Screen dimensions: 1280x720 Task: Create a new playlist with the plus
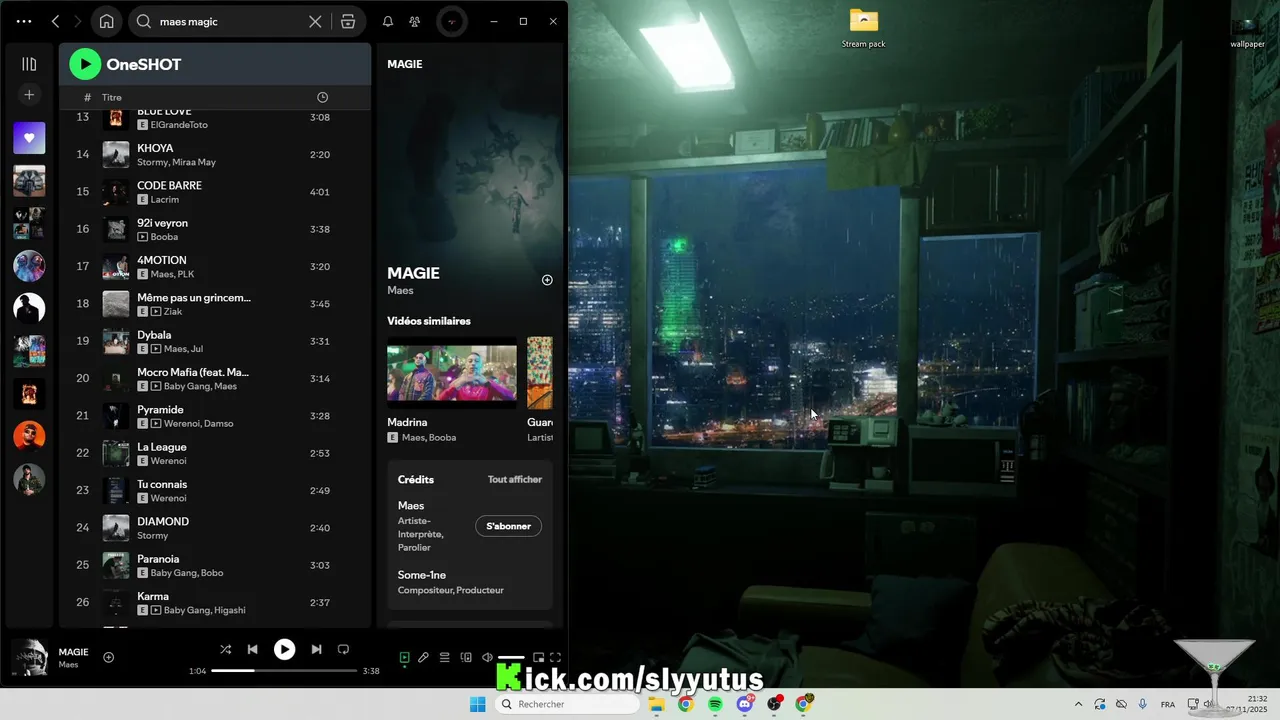(x=29, y=95)
